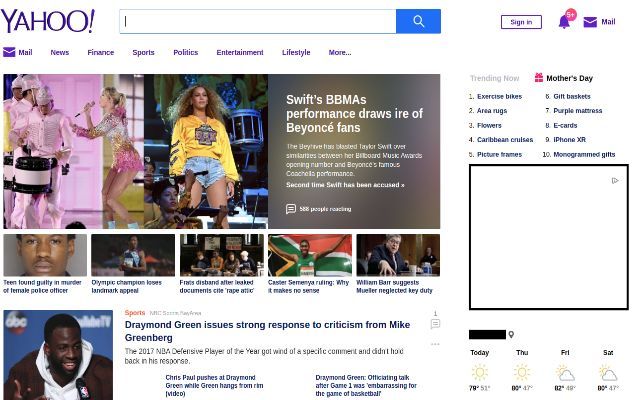Image resolution: width=635 pixels, height=400 pixels.
Task: Switch to the Trending Now tab
Action: pos(494,78)
